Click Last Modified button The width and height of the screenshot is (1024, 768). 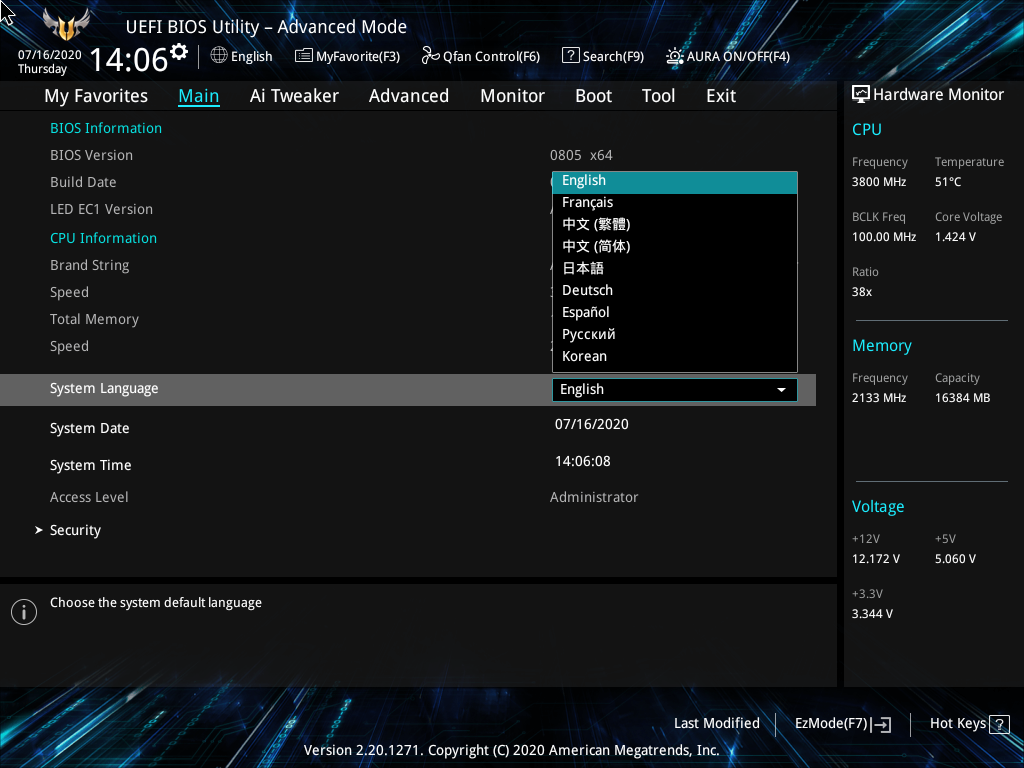tap(716, 723)
